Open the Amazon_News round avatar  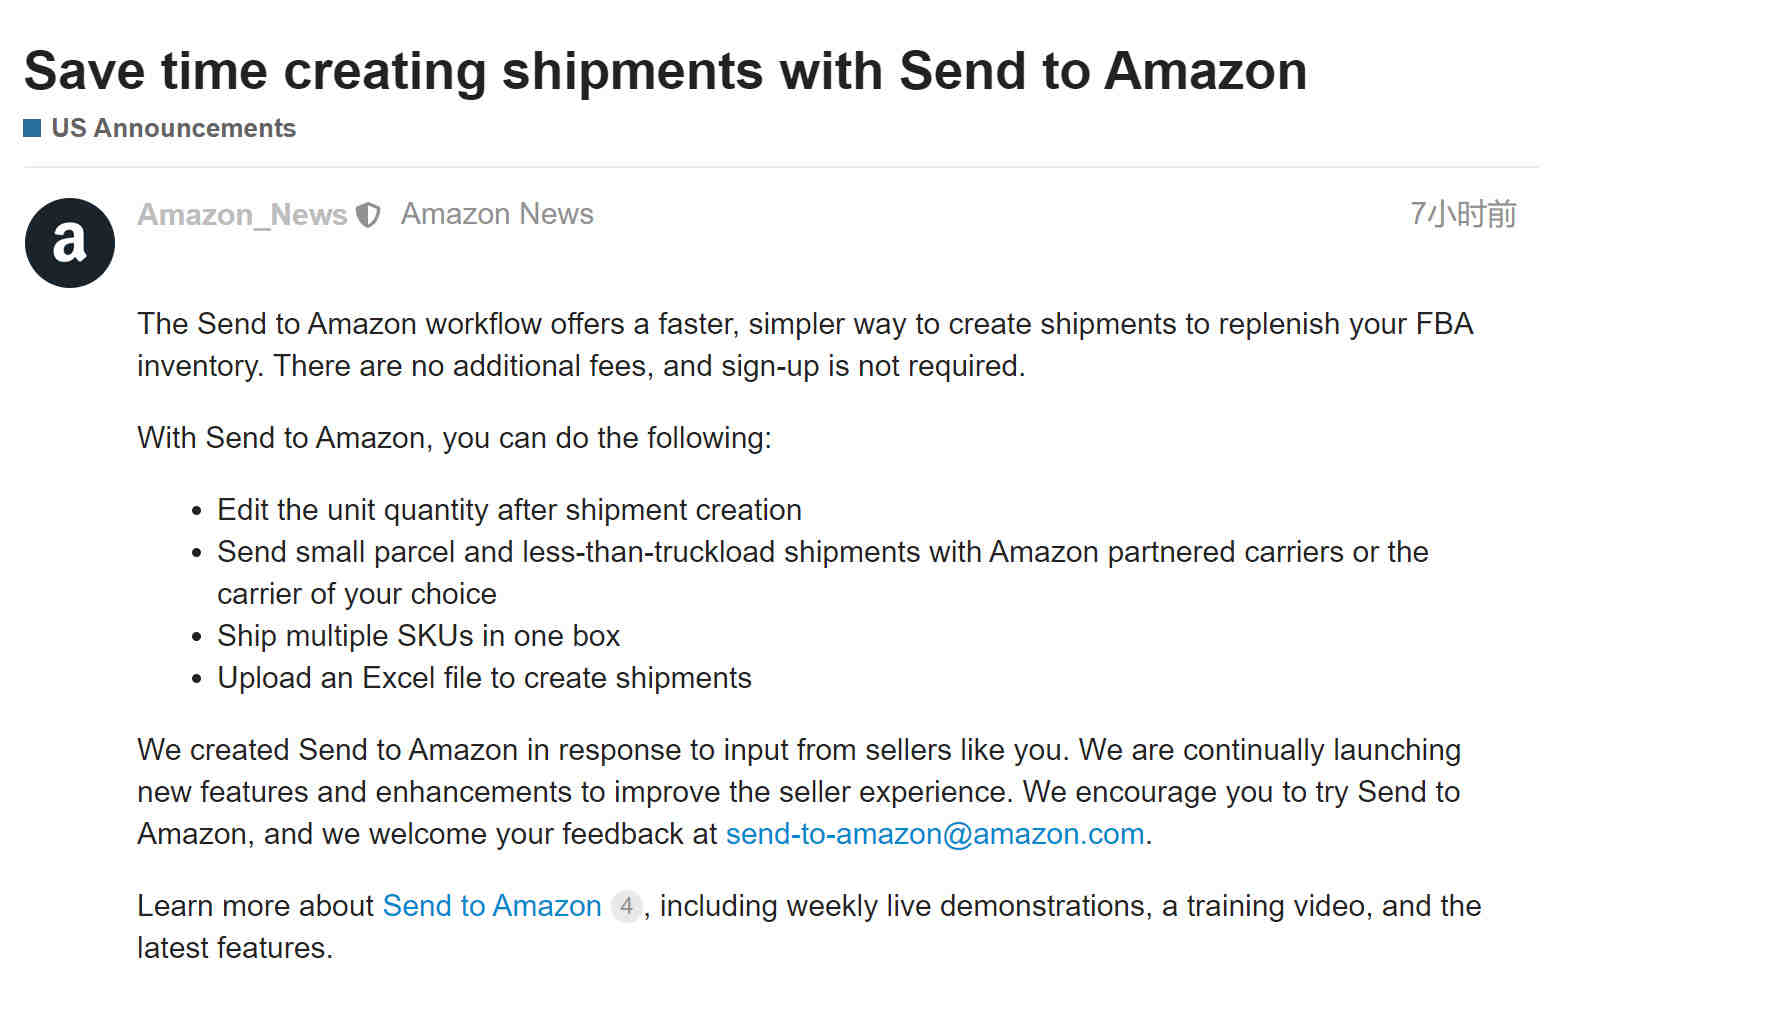[x=70, y=243]
